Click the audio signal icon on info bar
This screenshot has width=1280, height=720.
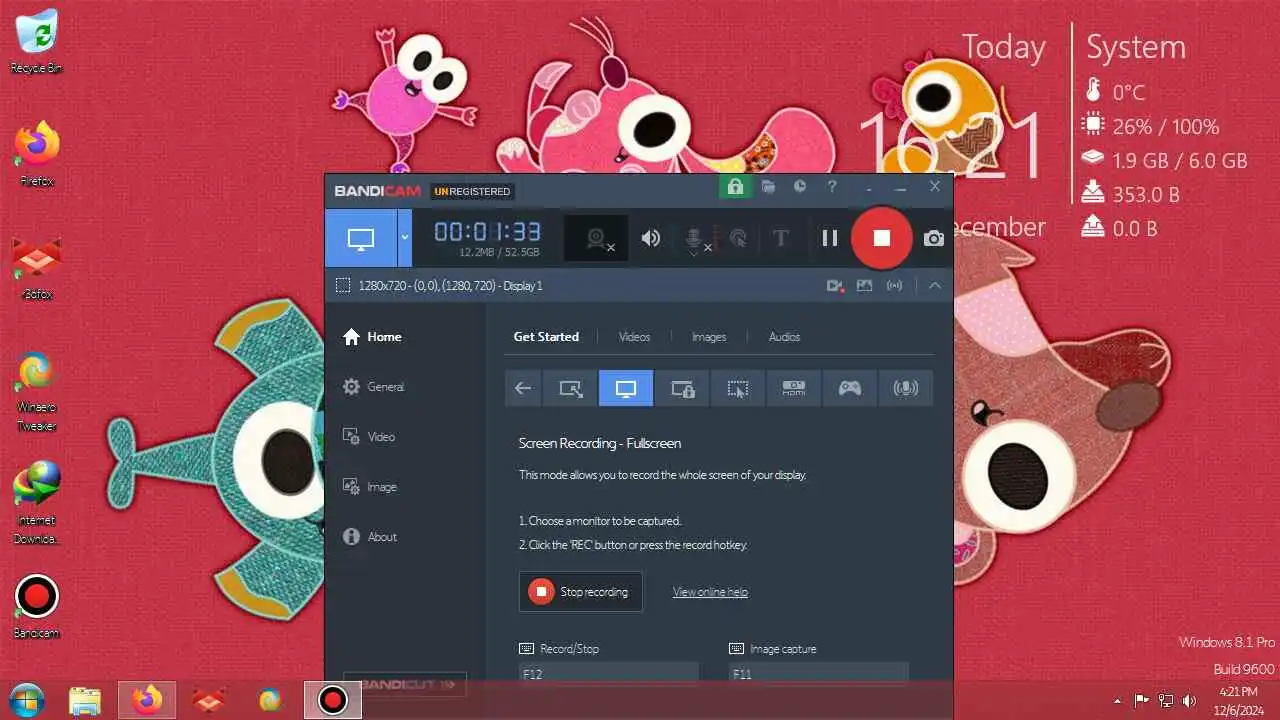tap(894, 286)
